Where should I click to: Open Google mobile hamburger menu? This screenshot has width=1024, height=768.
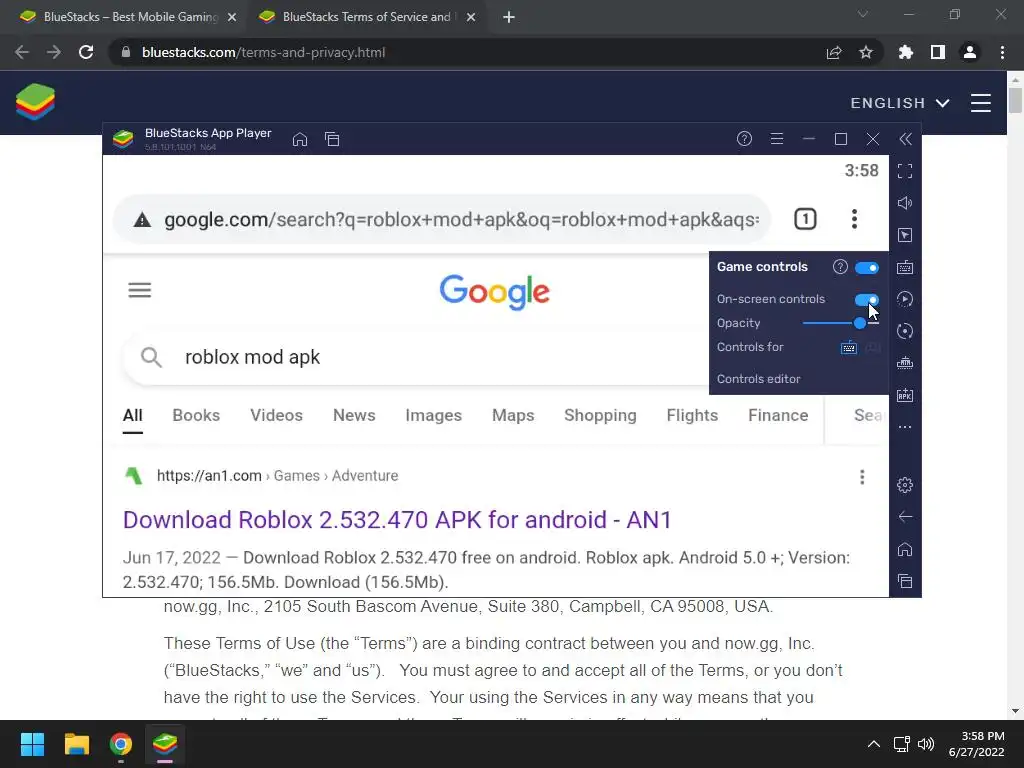tap(140, 290)
